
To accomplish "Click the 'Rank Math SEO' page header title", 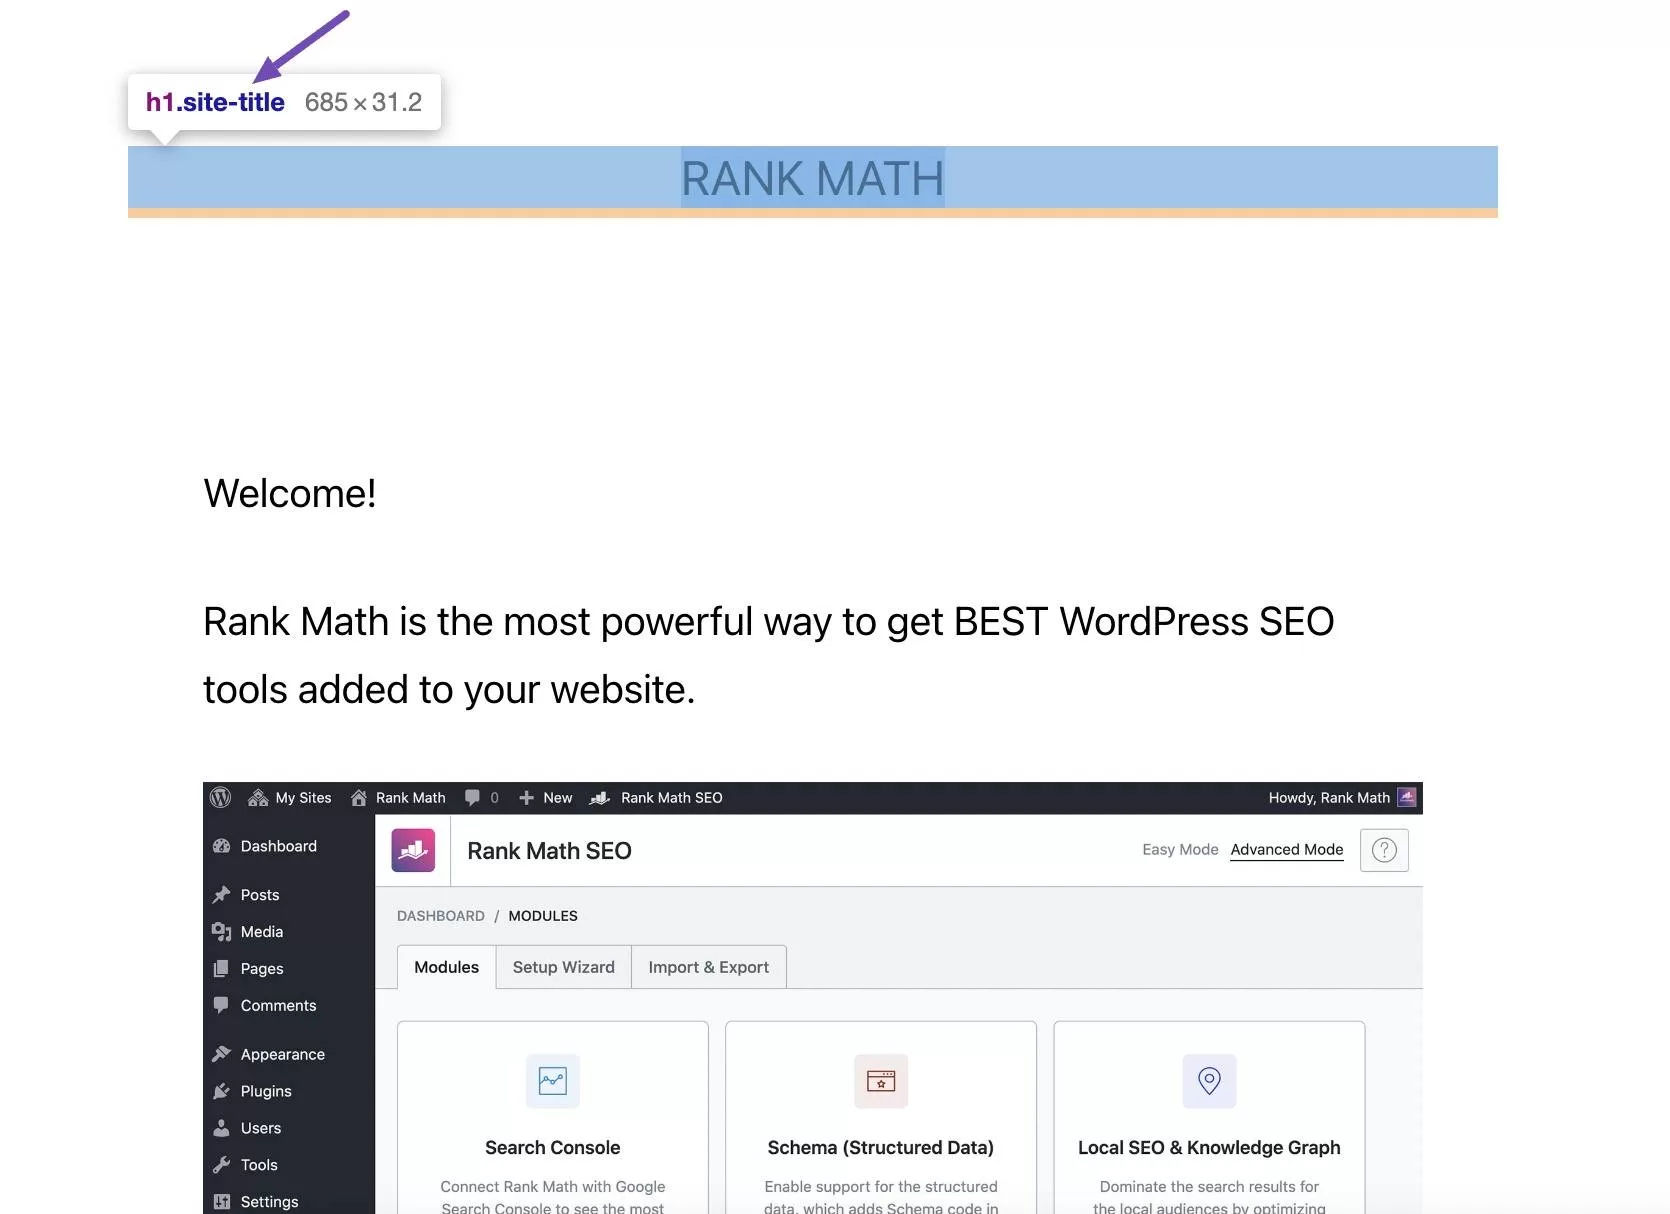I will point(549,851).
